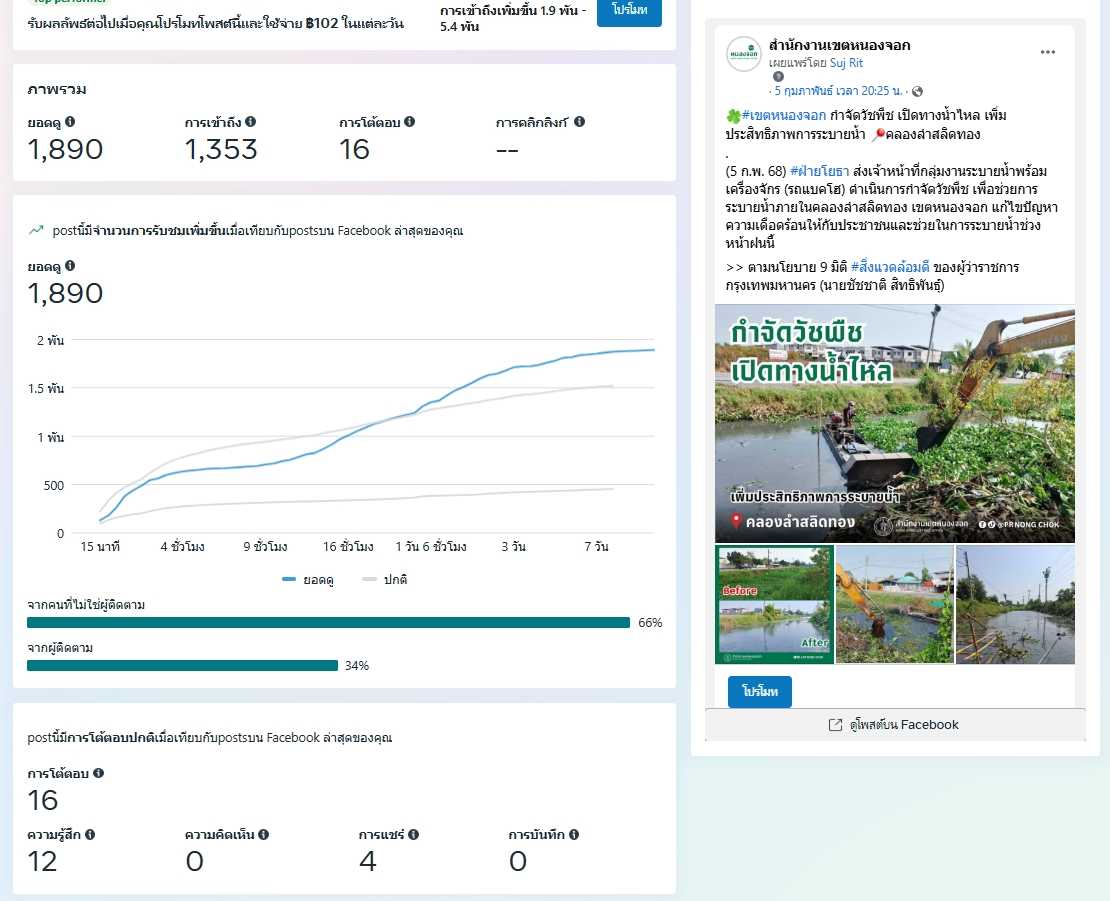This screenshot has width=1110, height=901.
Task: Click info icon beside การคลิกลิงก์
Action: tap(579, 122)
